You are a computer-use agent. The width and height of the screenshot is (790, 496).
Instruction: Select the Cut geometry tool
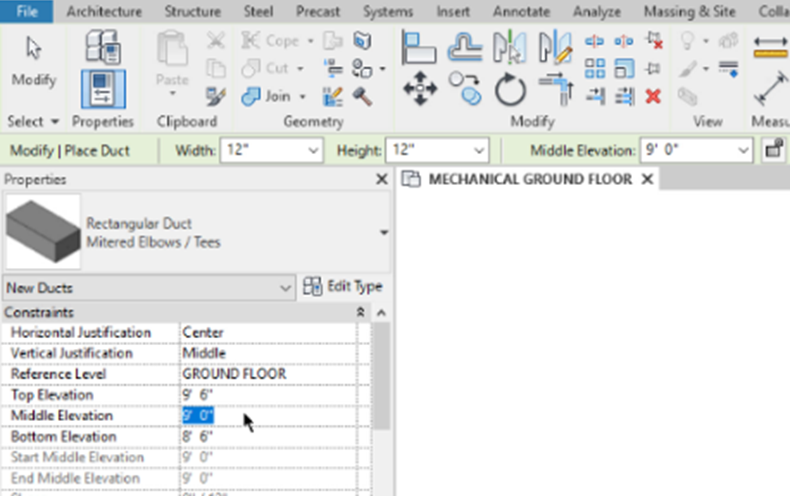pos(266,68)
